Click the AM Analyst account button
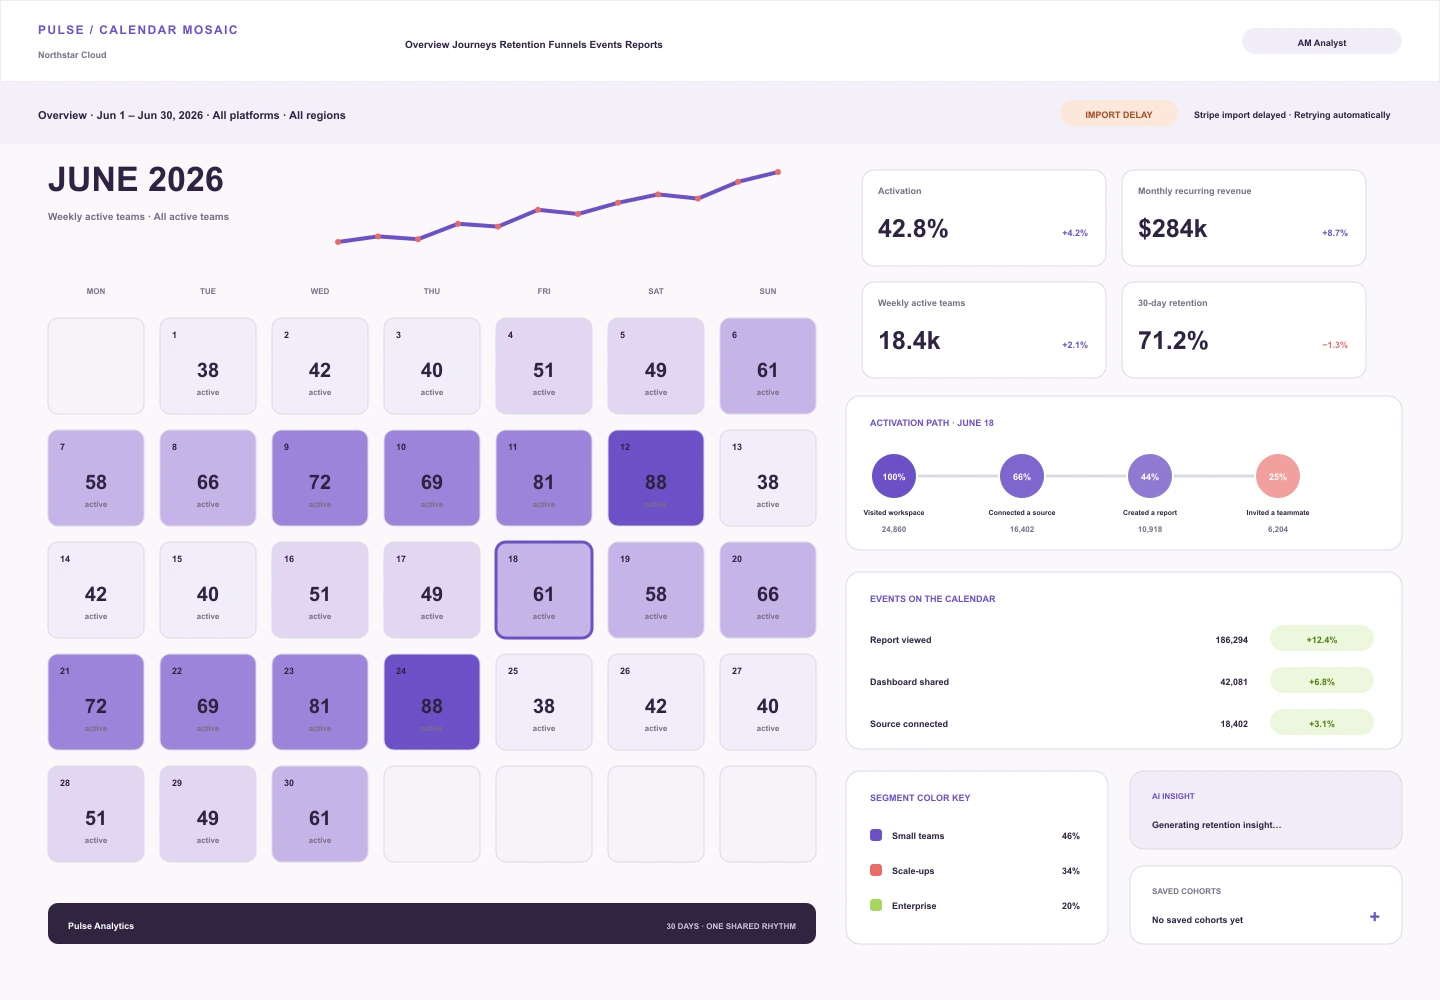The height and width of the screenshot is (1000, 1440). point(1322,42)
